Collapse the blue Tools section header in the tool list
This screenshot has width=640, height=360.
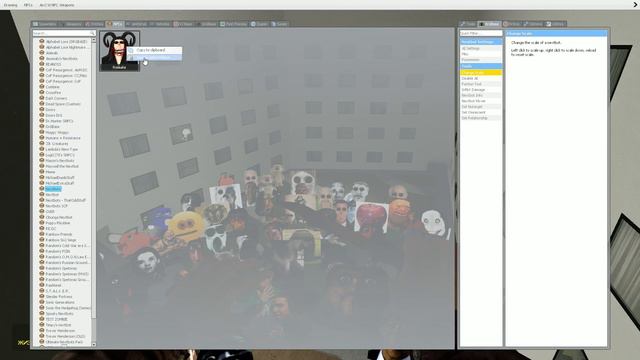point(481,66)
